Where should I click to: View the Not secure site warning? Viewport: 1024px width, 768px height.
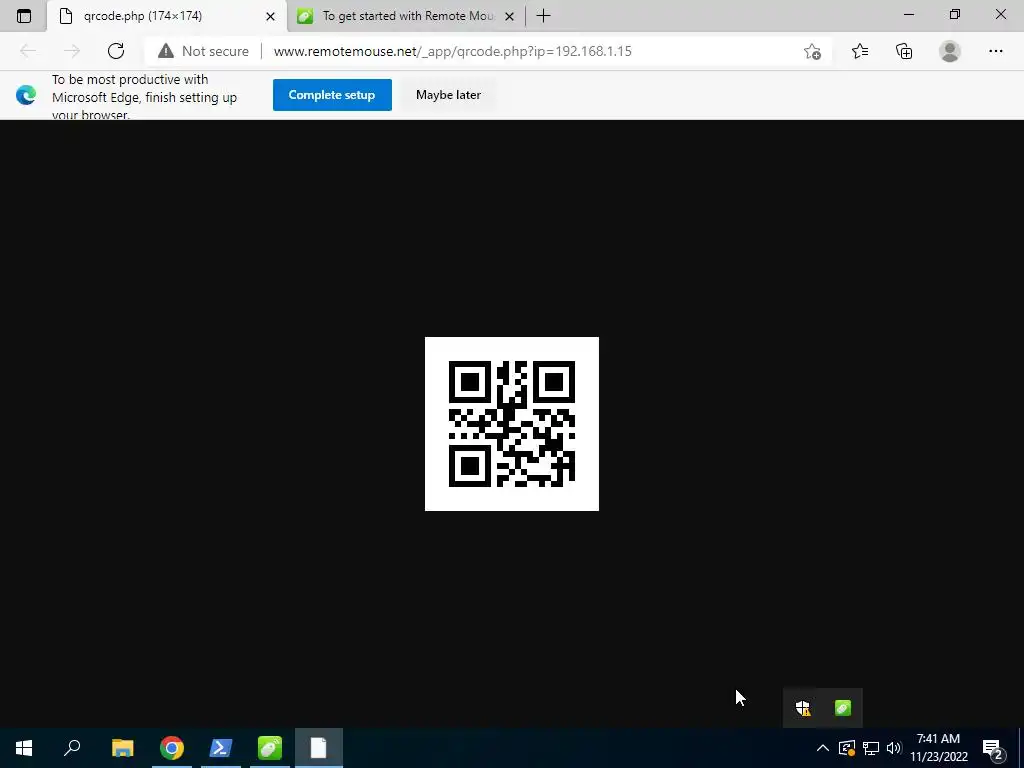coord(204,51)
